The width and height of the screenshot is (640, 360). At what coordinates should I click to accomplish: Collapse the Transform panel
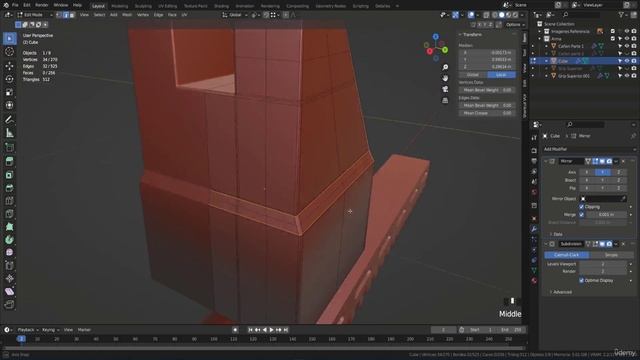(x=460, y=35)
